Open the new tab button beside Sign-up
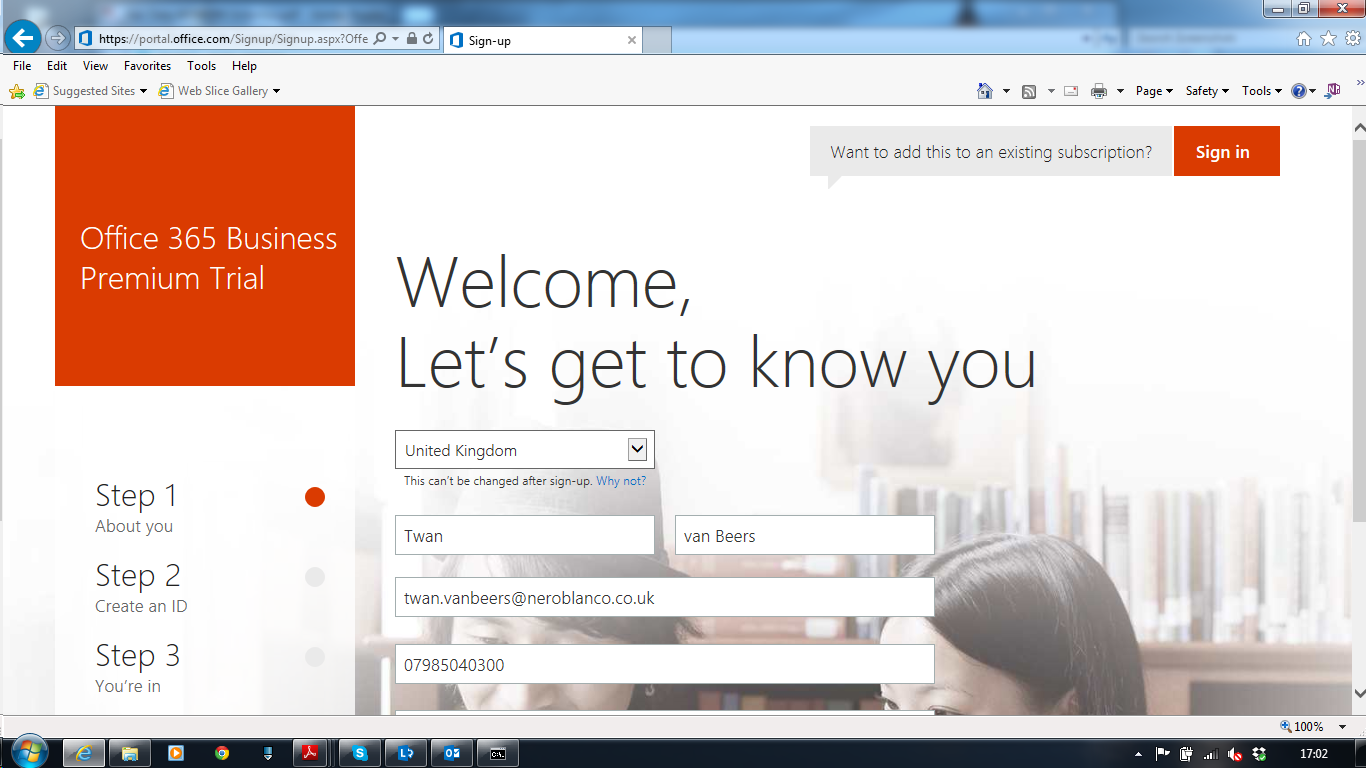This screenshot has height=768, width=1366. click(656, 40)
